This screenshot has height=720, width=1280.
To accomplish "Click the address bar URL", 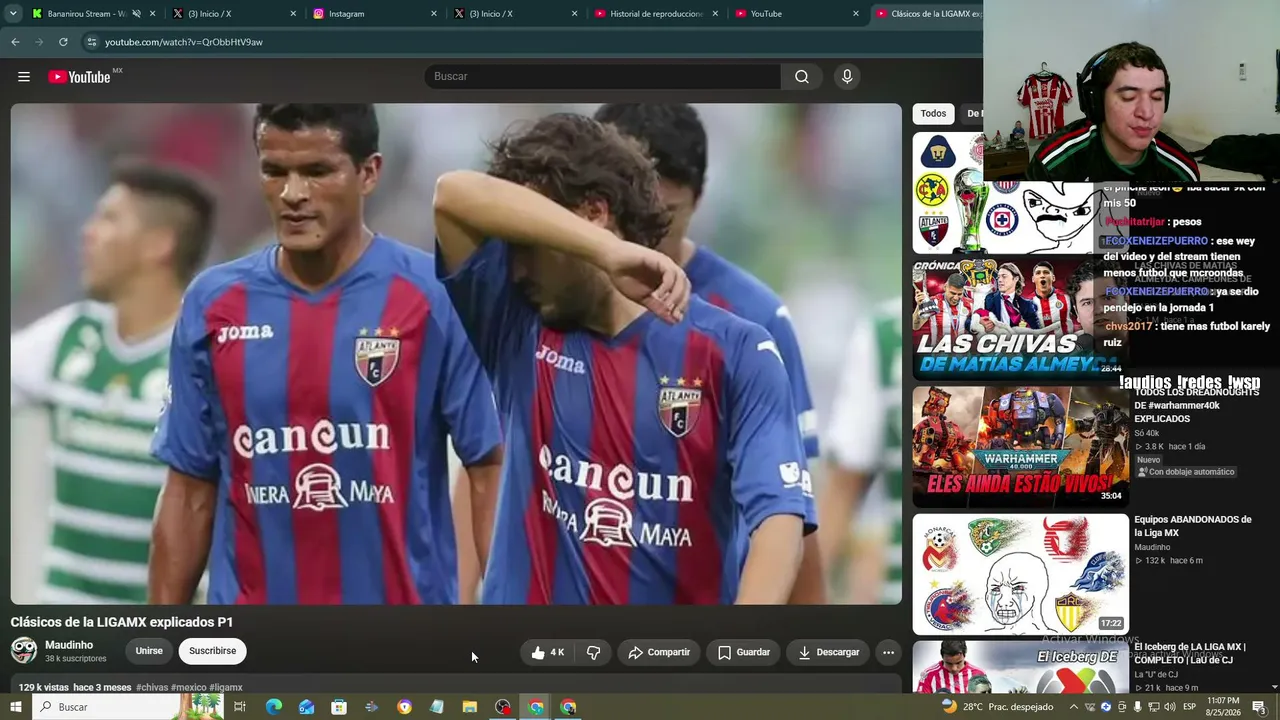I will click(184, 42).
